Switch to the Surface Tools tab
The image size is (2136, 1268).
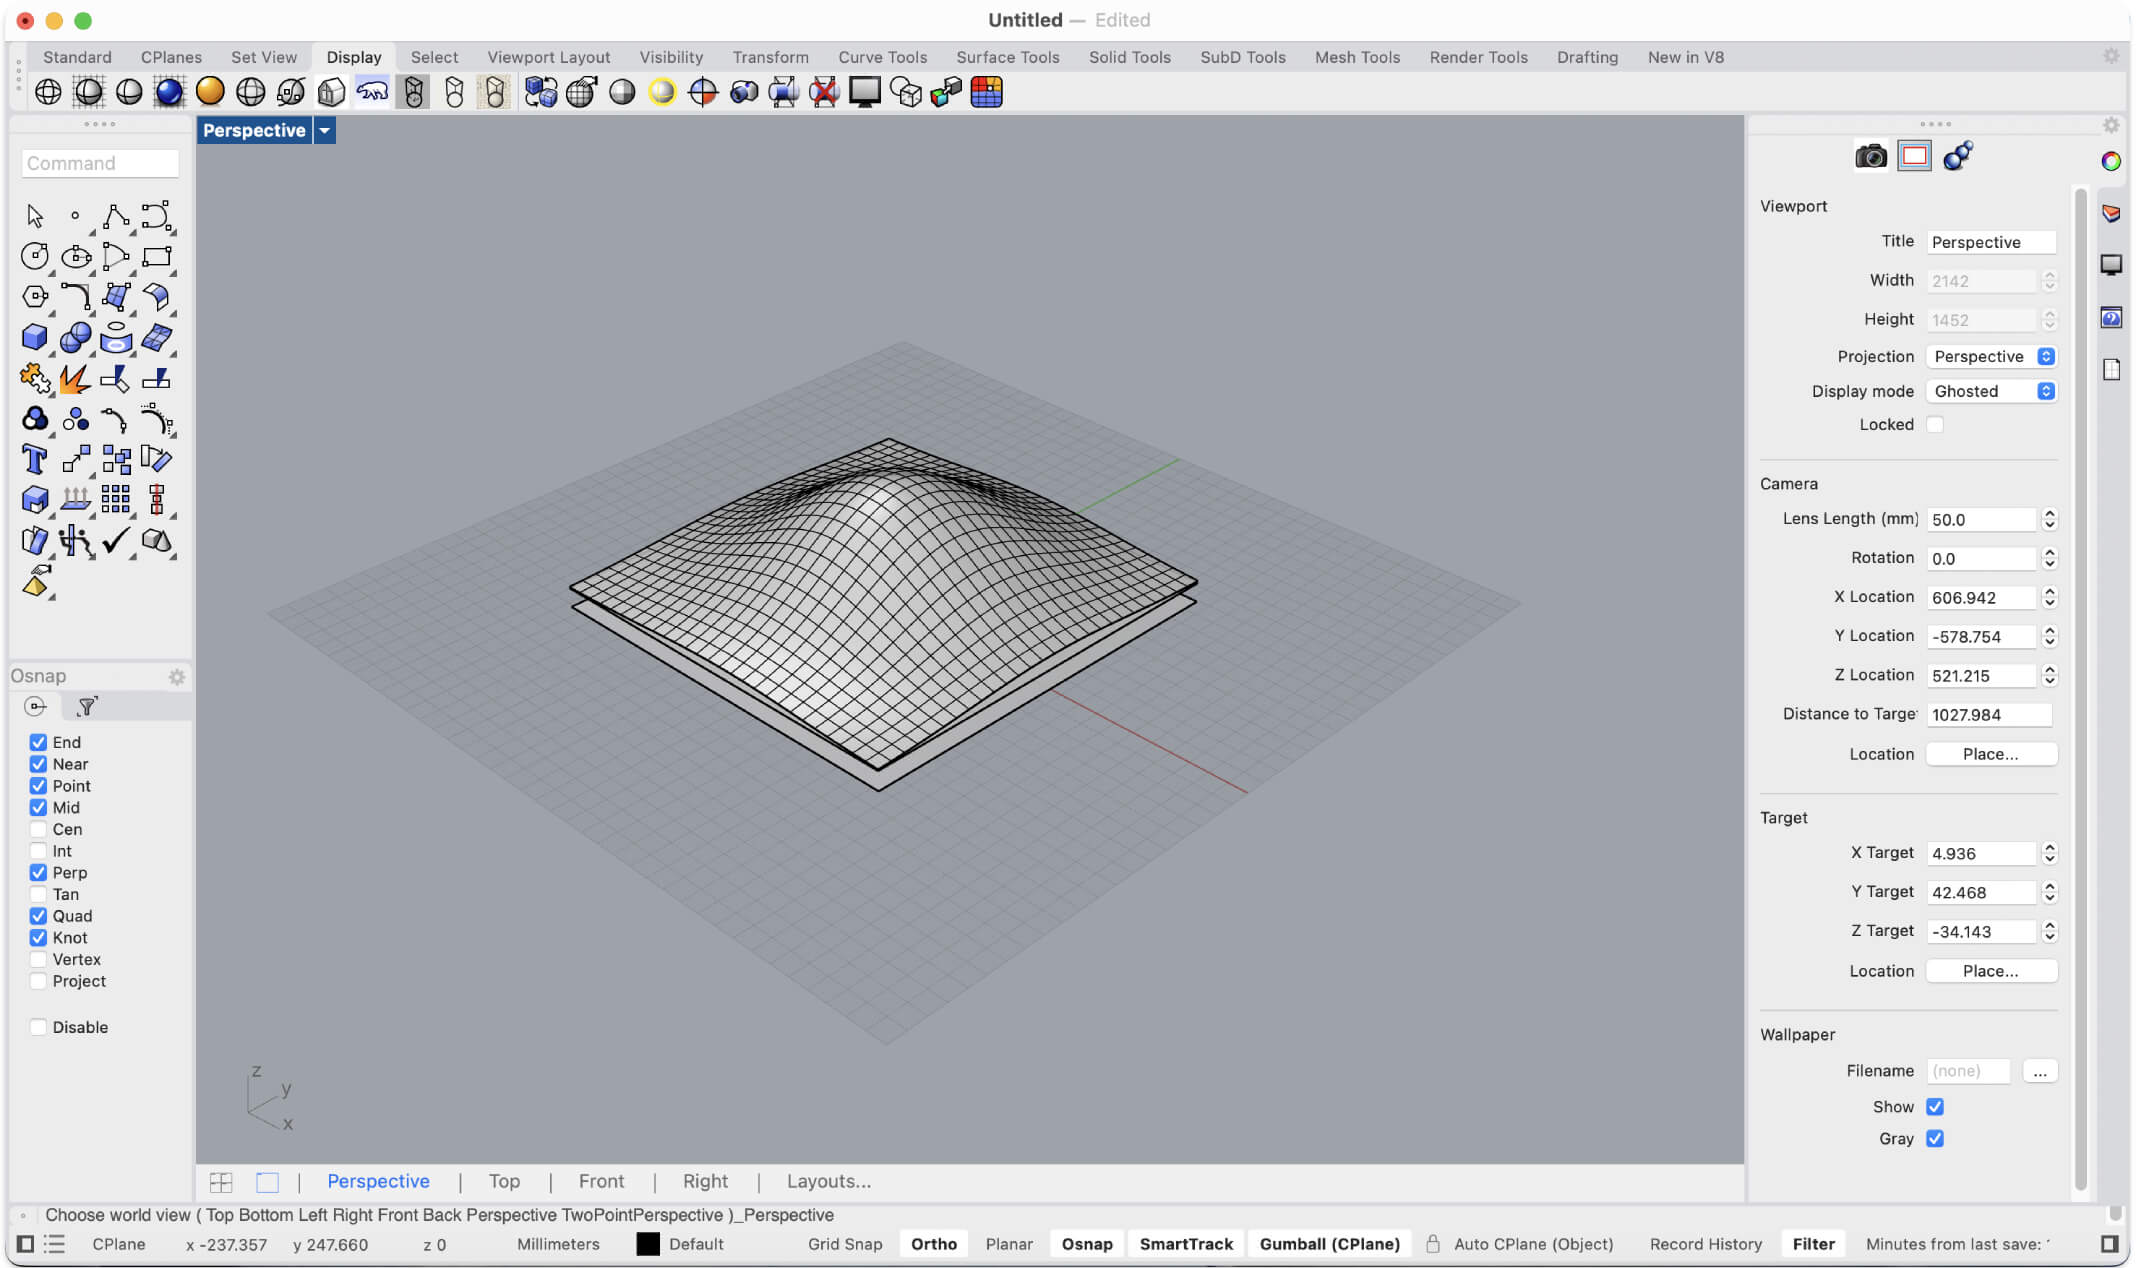click(x=1007, y=57)
